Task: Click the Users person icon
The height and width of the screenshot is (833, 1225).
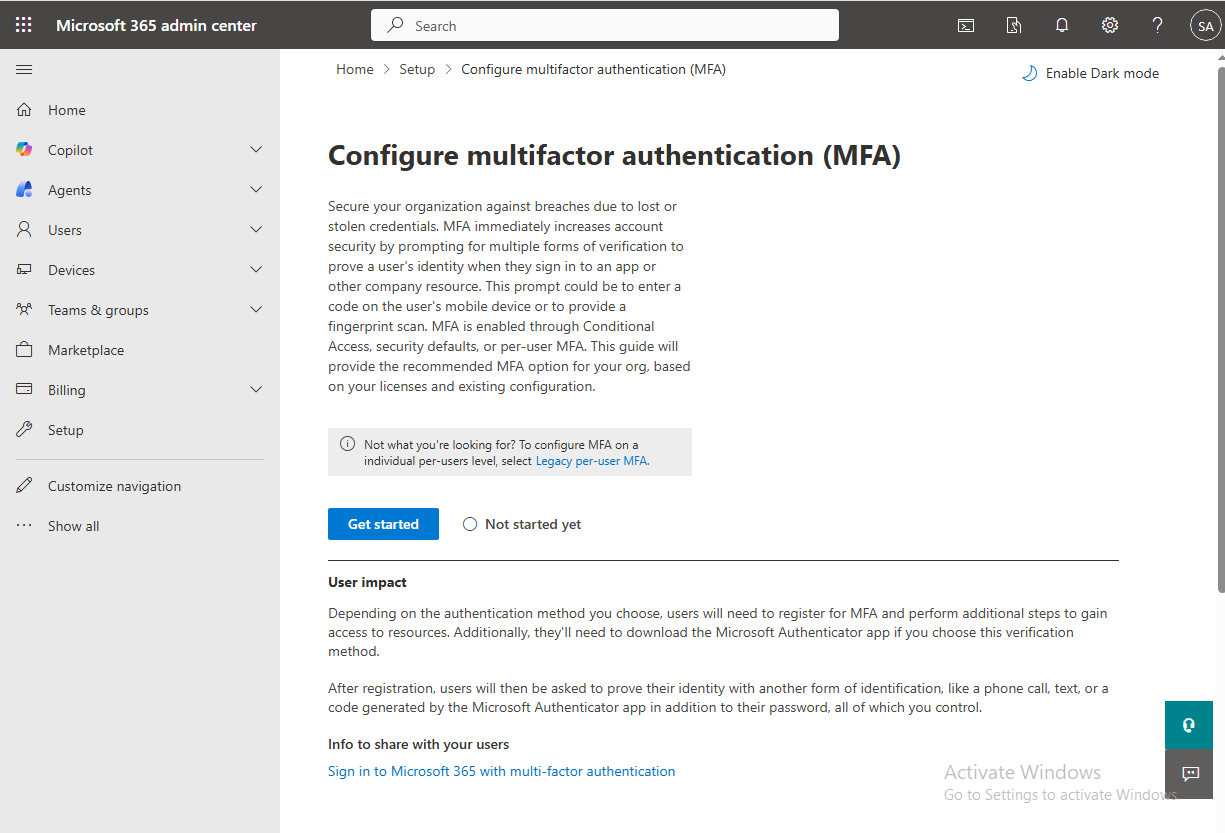Action: [24, 230]
